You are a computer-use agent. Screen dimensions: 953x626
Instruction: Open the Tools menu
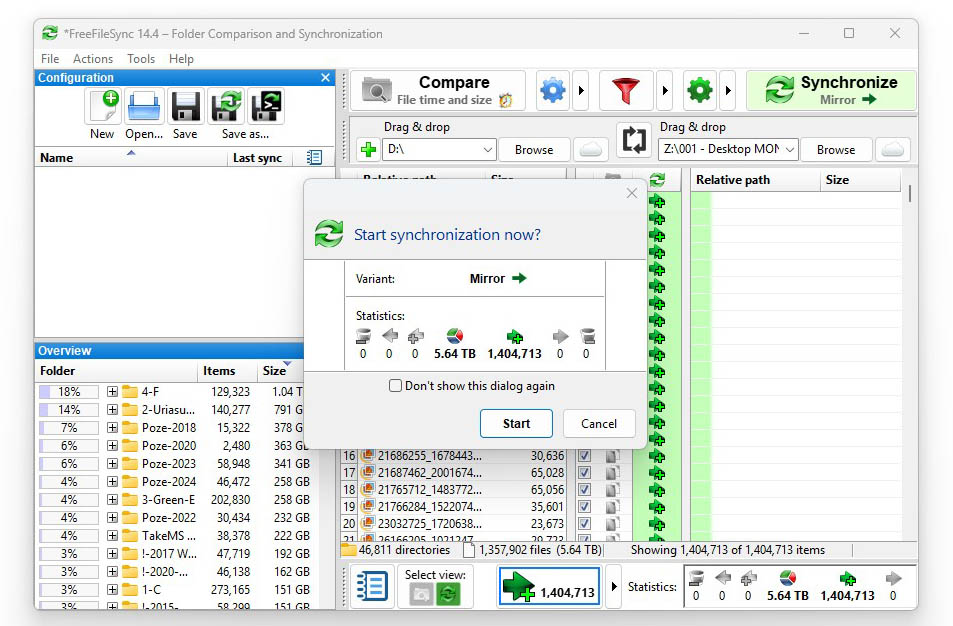141,59
